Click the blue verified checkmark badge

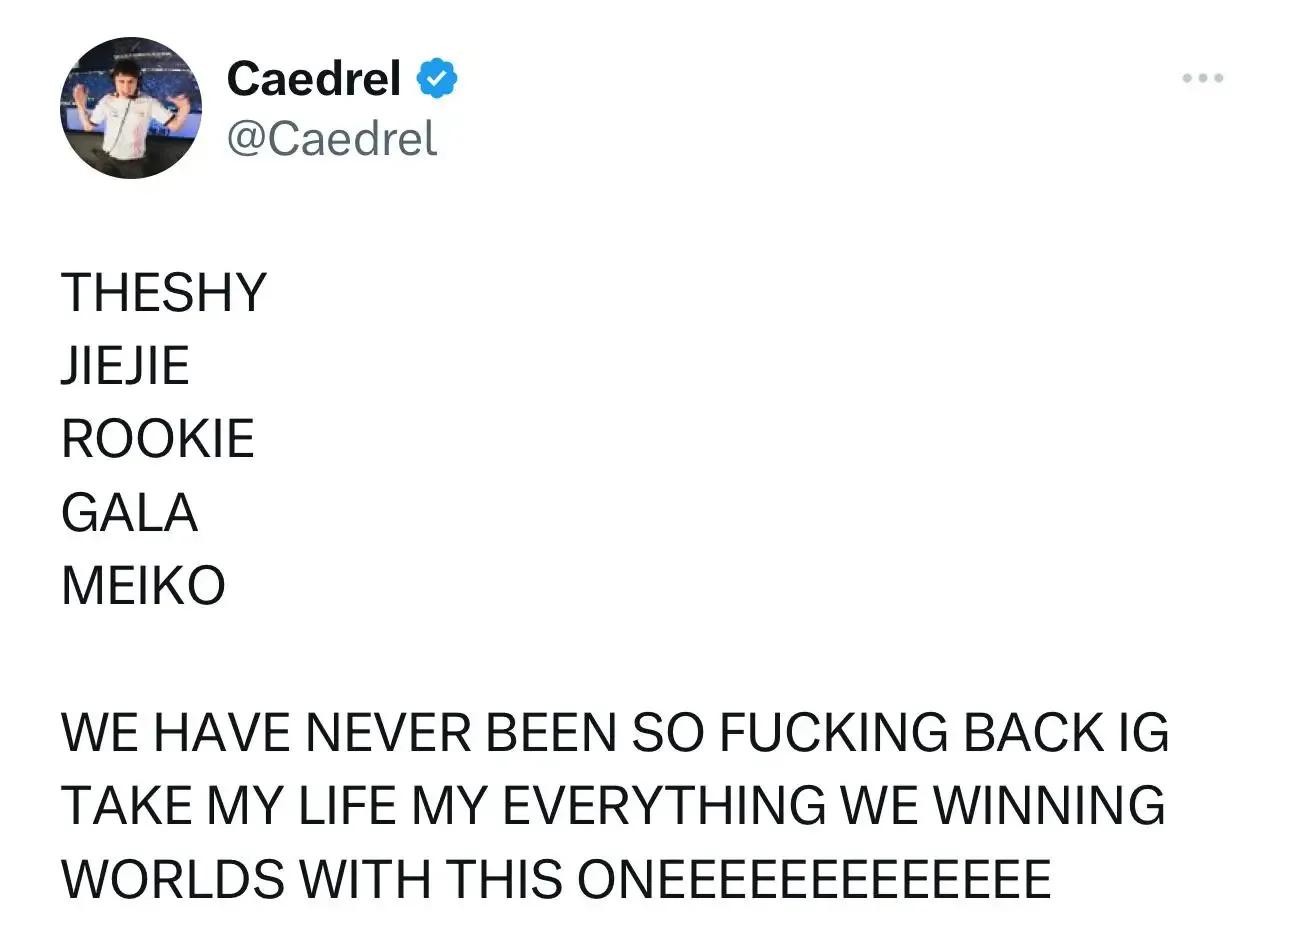pyautogui.click(x=437, y=78)
